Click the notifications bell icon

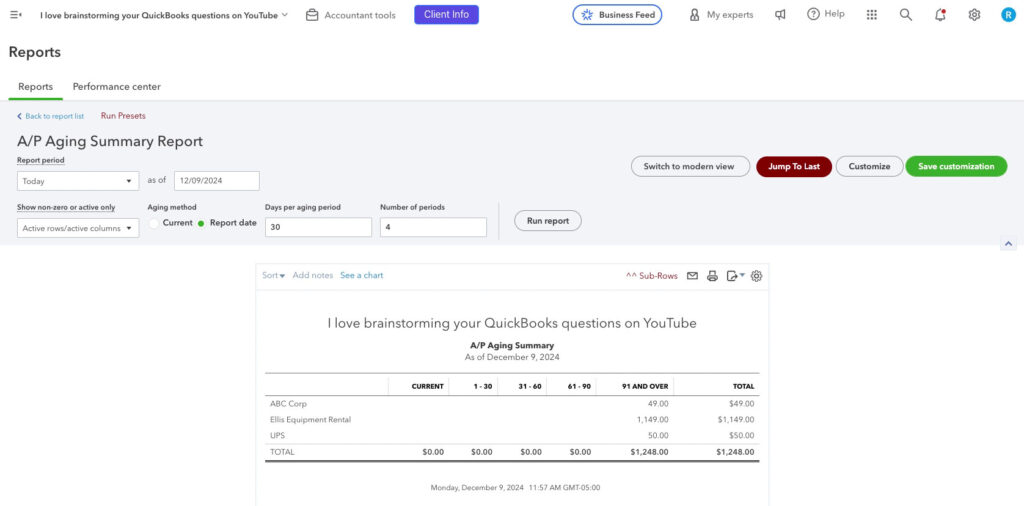940,15
